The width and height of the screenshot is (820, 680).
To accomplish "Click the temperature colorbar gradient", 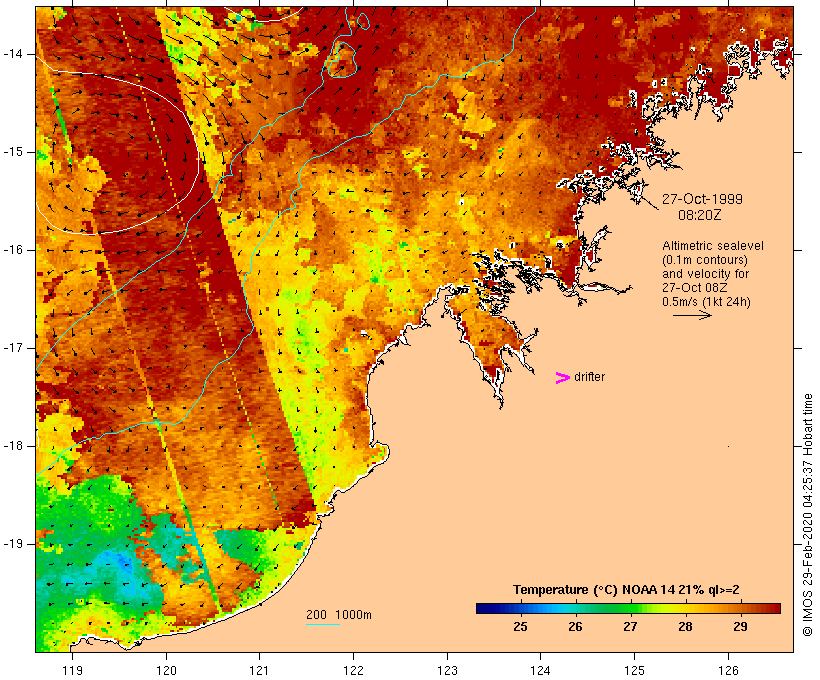I will (628, 608).
